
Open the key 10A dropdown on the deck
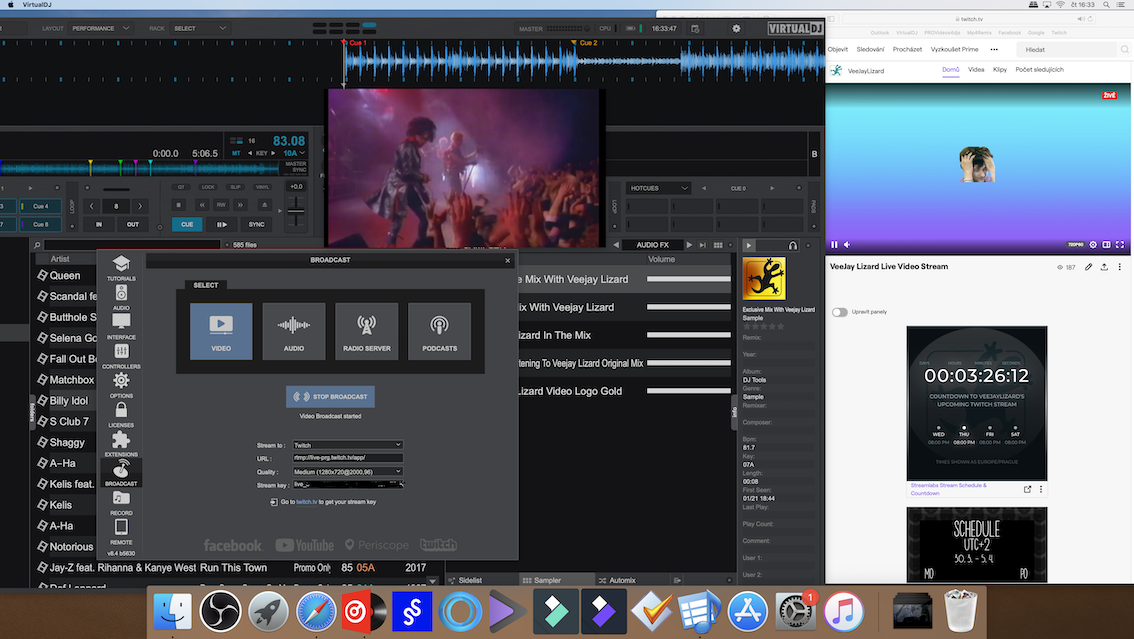point(294,153)
